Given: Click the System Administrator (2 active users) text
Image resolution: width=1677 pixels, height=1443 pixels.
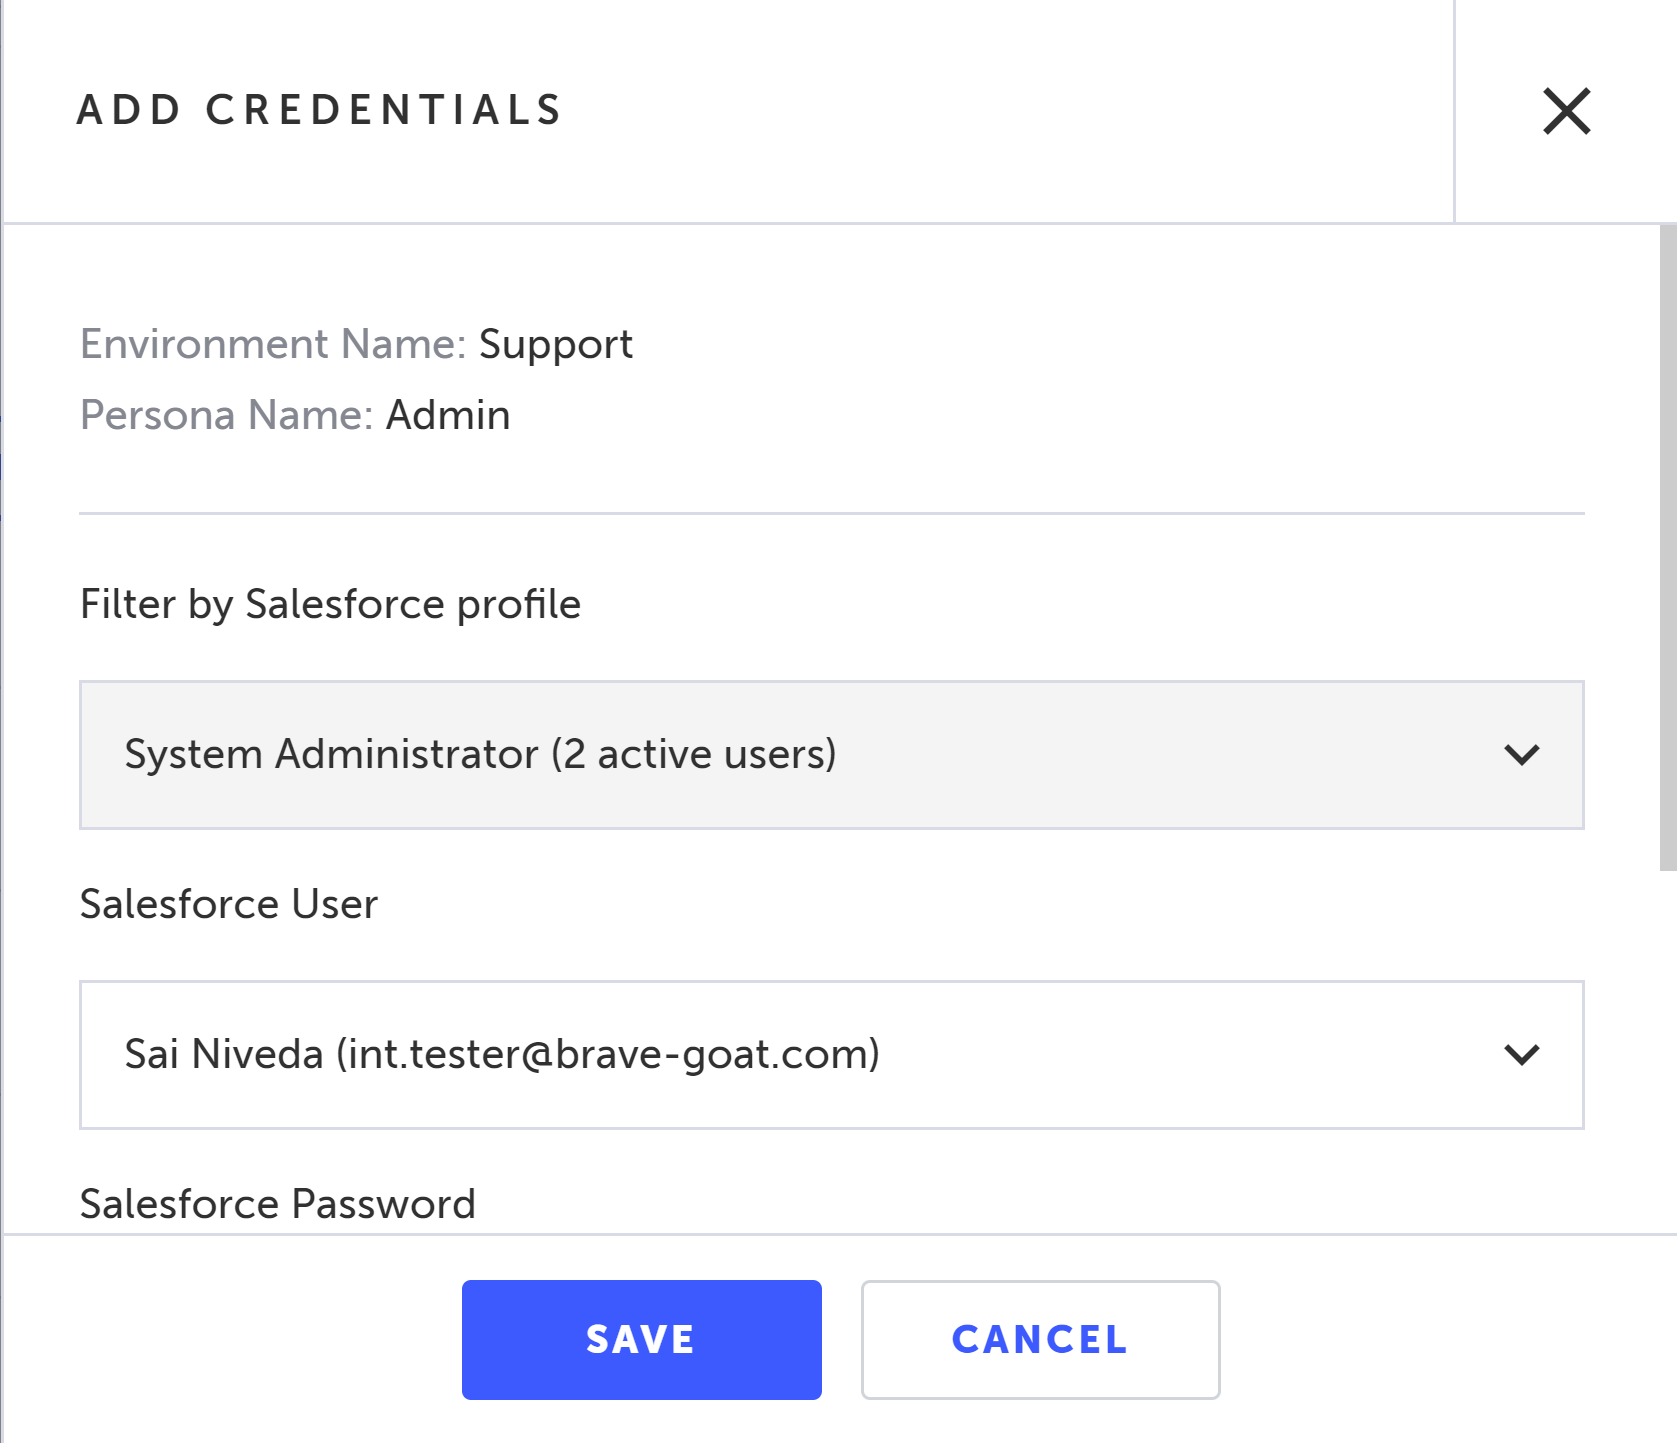Looking at the screenshot, I should [x=480, y=754].
